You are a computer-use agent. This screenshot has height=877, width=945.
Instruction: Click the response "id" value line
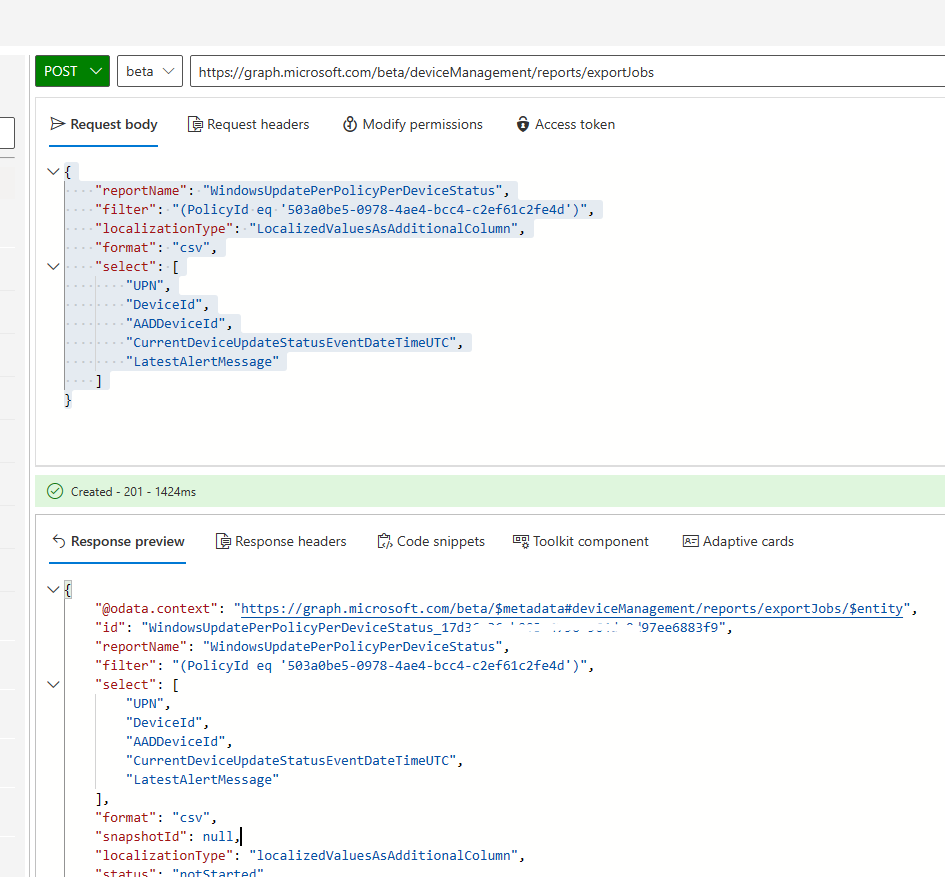pyautogui.click(x=413, y=628)
